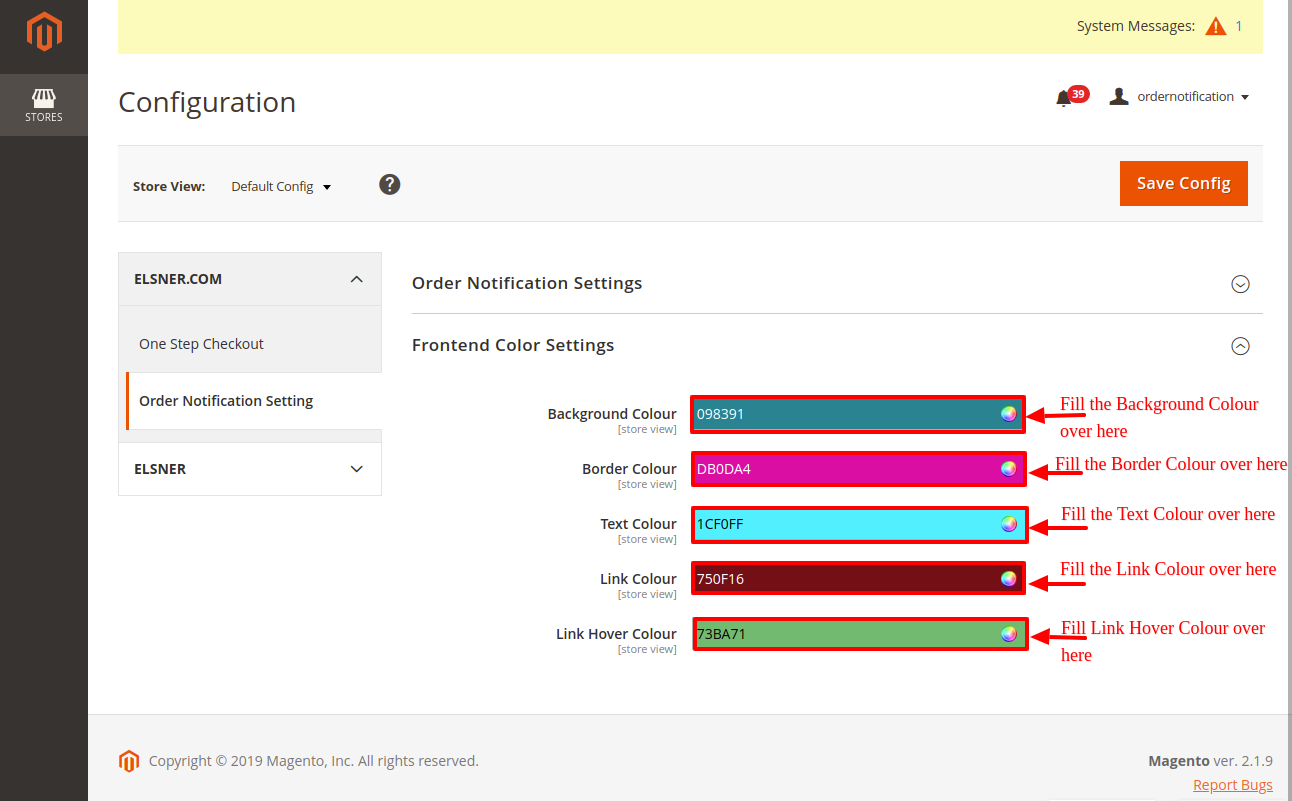This screenshot has height=801, width=1292.
Task: Open color picker for Border Colour
Action: pos(1008,469)
